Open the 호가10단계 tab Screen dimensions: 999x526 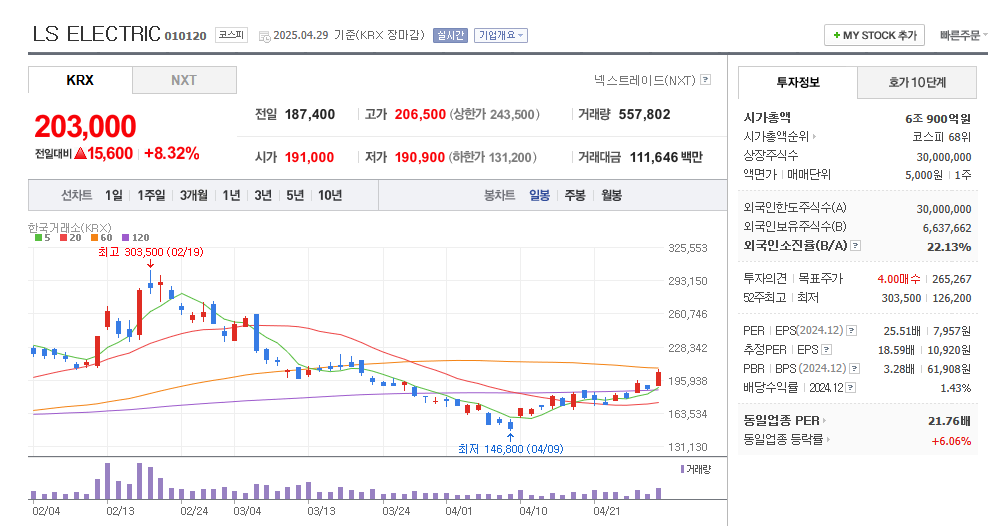point(917,82)
